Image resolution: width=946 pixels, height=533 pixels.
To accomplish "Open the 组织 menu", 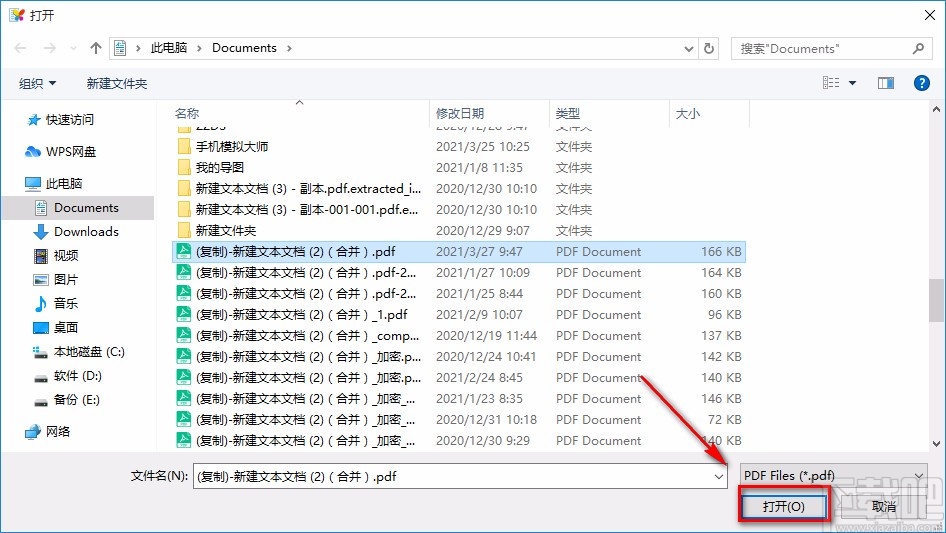I will click(x=37, y=83).
